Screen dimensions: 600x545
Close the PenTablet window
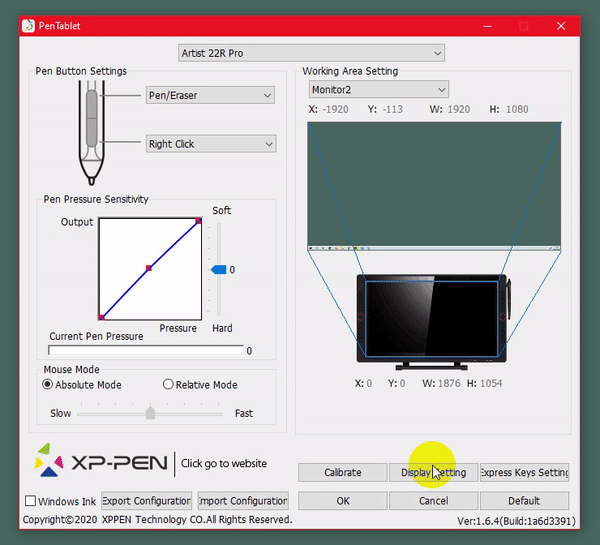coord(561,26)
